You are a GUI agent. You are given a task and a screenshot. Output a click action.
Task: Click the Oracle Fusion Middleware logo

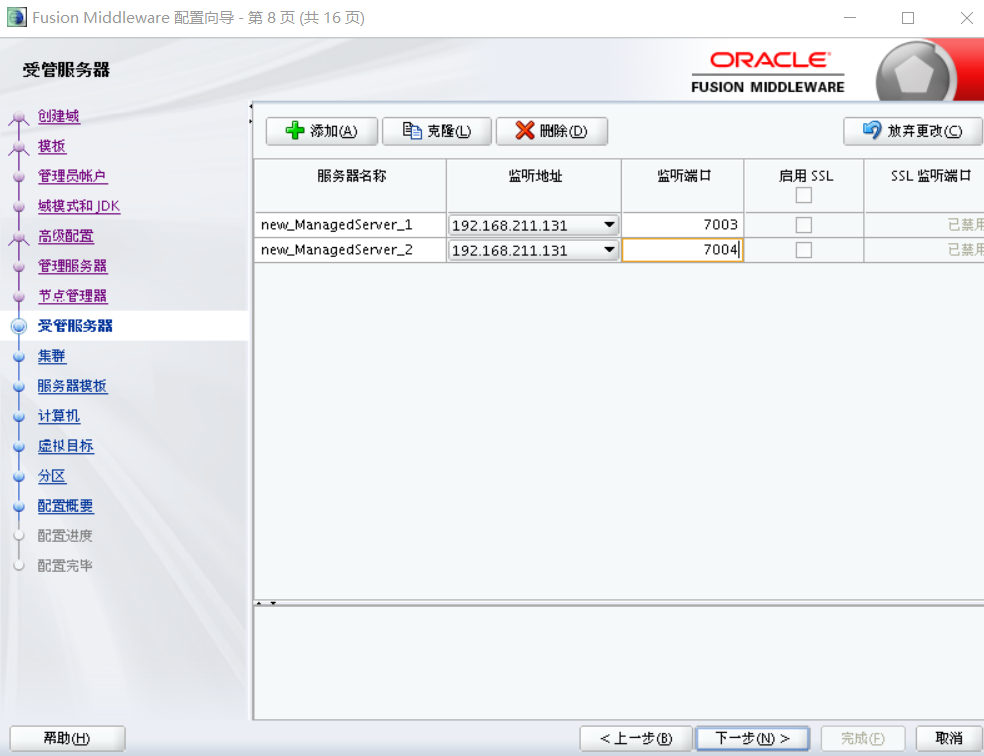(767, 70)
